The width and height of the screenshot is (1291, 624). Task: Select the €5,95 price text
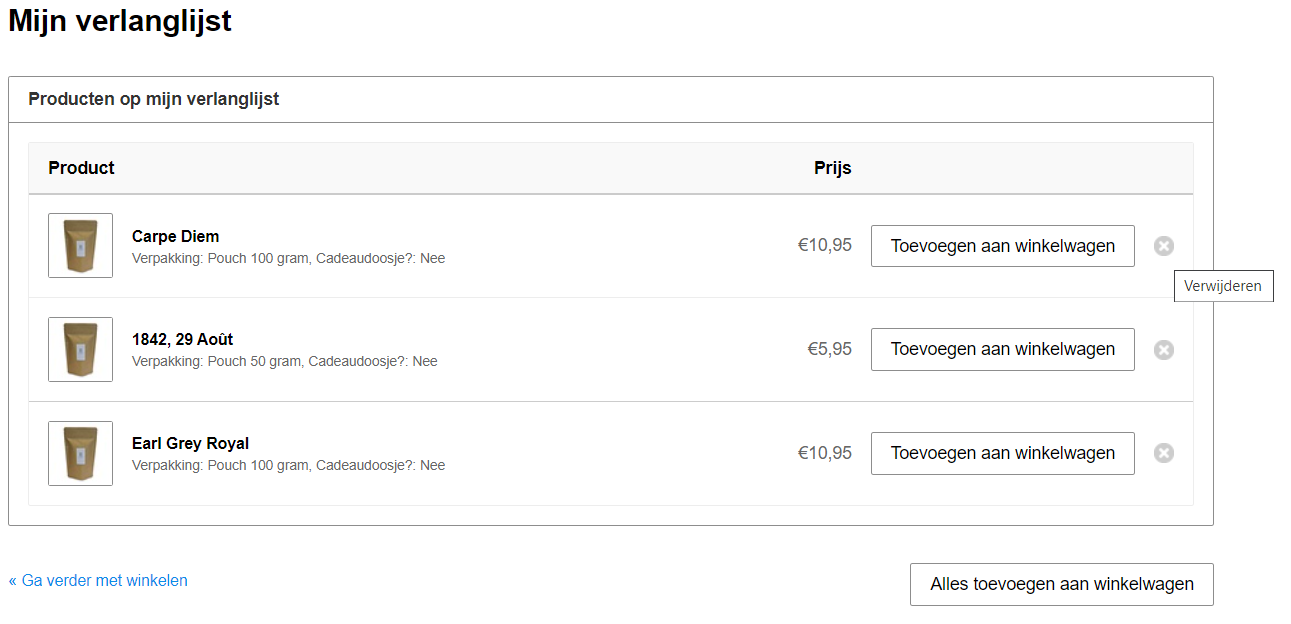(x=829, y=349)
